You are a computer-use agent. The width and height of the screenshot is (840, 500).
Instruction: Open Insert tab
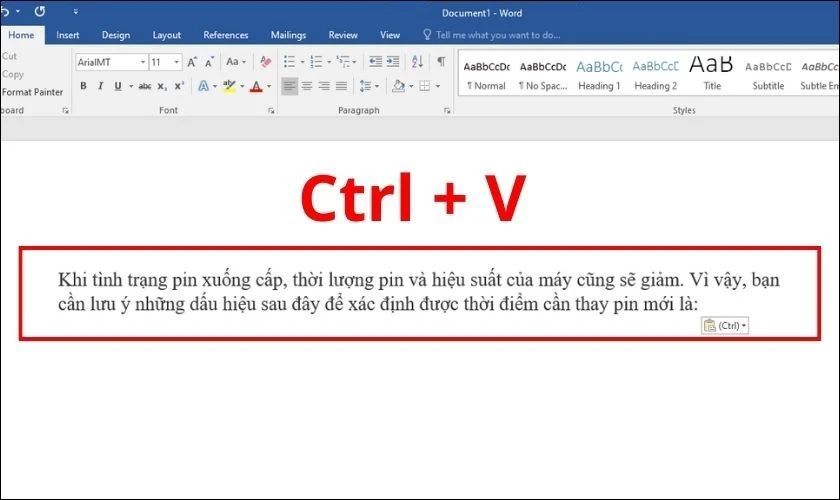coord(68,35)
